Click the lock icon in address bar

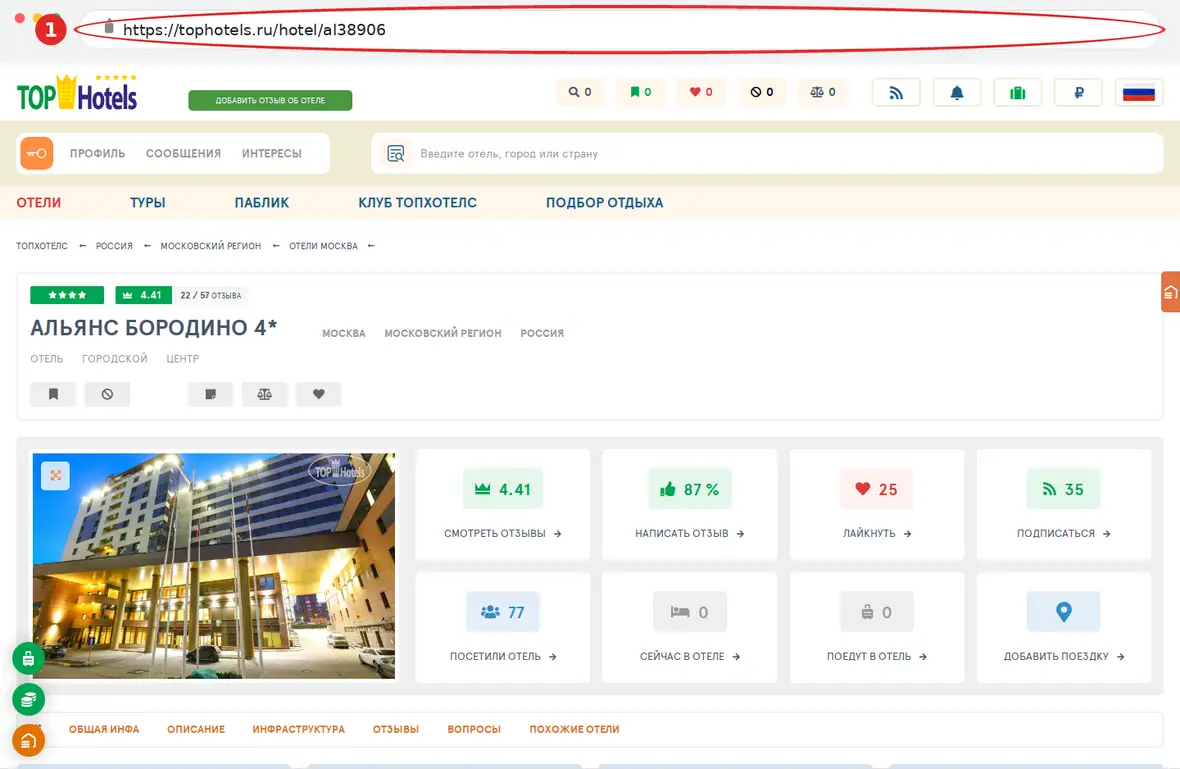coord(108,27)
